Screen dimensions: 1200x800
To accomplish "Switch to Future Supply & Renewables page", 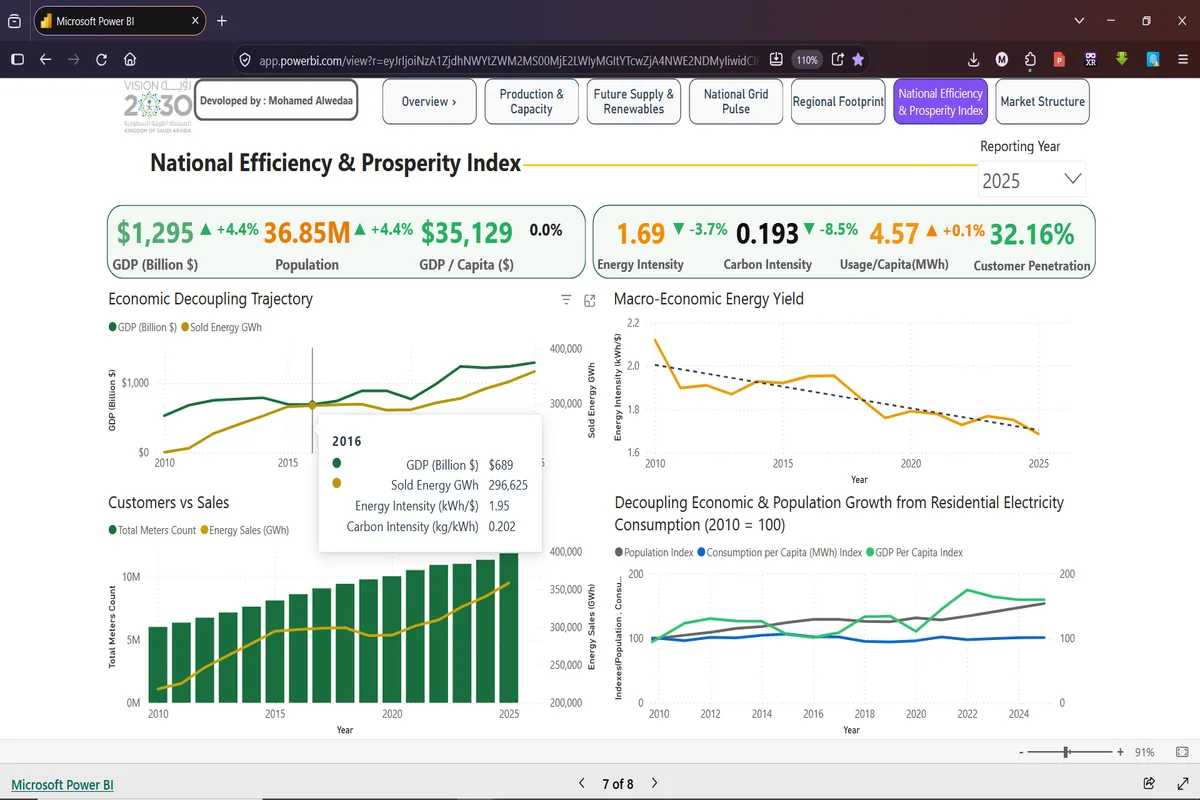I will coord(634,102).
